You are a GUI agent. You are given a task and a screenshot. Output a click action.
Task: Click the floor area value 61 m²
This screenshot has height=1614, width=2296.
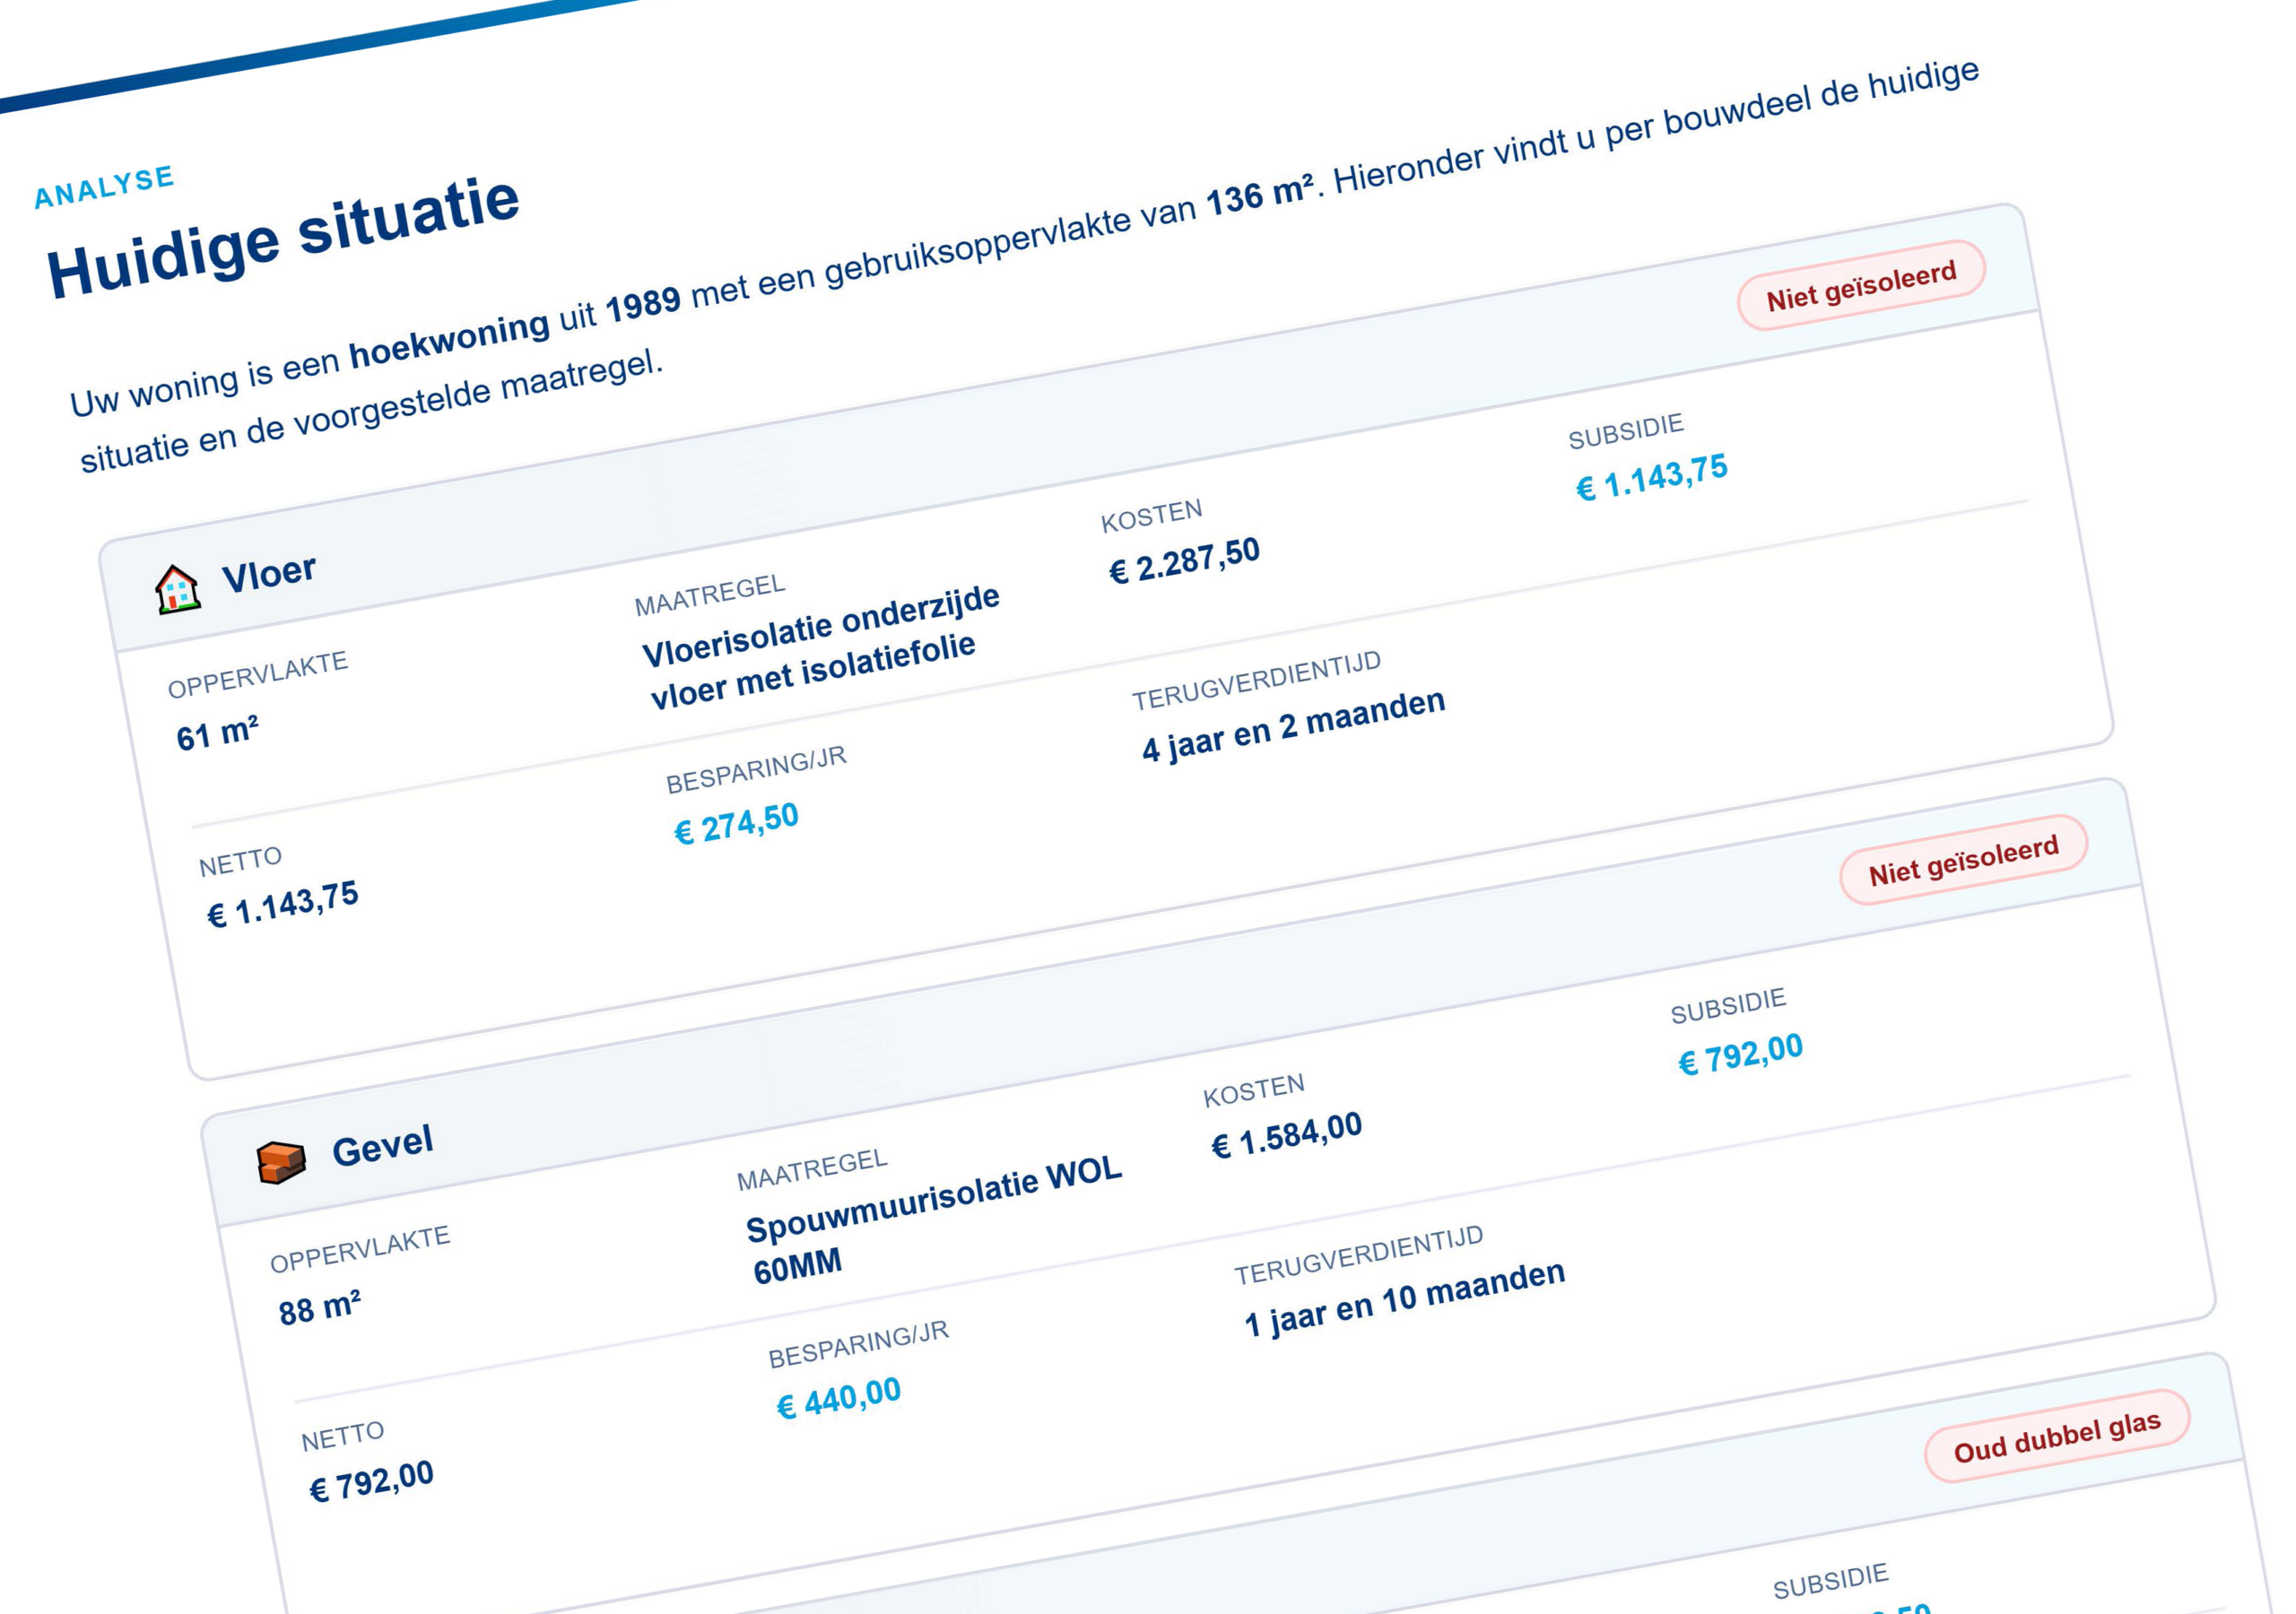pos(217,733)
